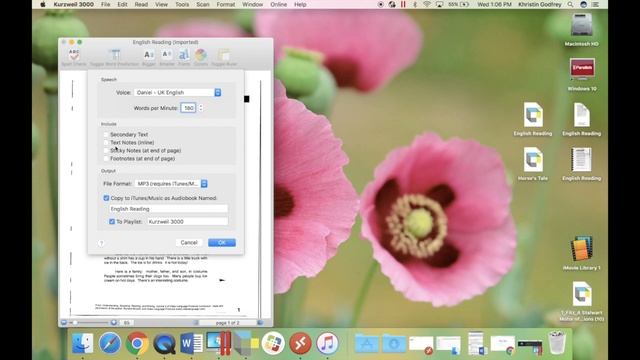Click the OK button in the dialog

222,242
